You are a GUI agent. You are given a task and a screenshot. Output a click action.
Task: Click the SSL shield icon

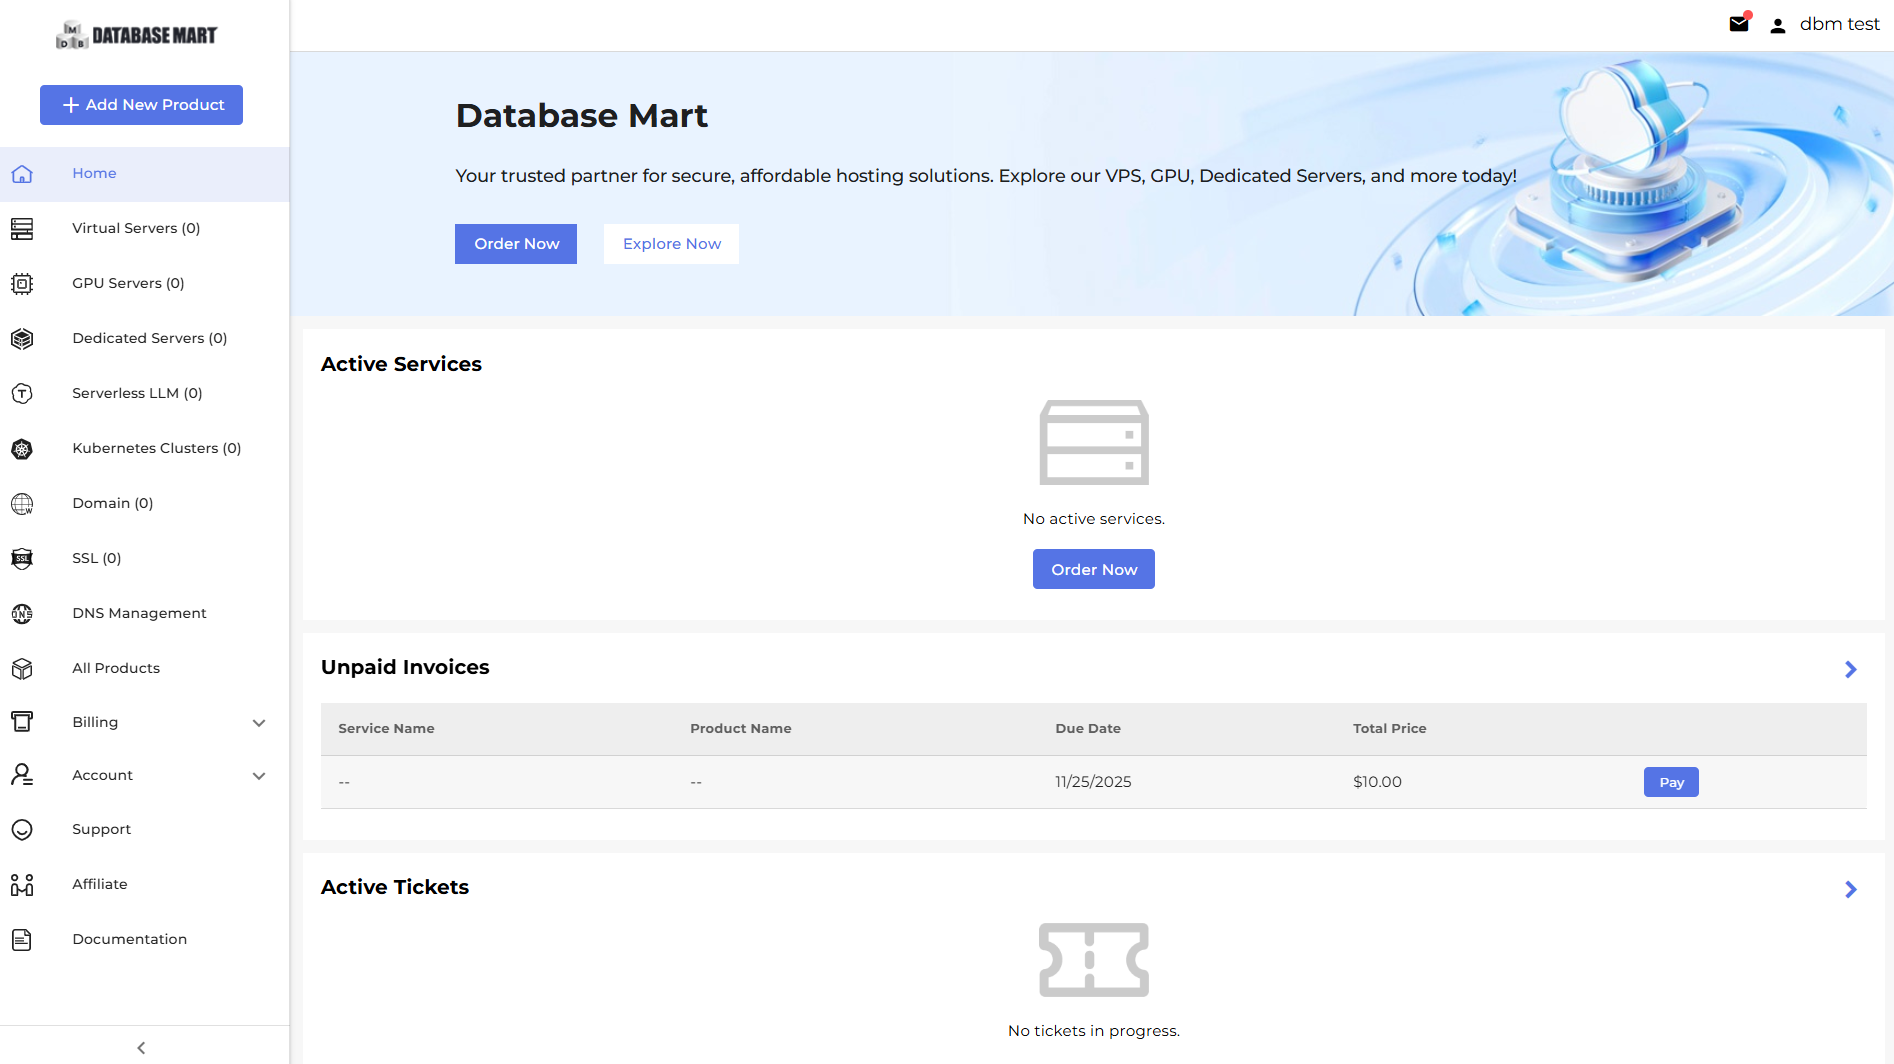22,559
